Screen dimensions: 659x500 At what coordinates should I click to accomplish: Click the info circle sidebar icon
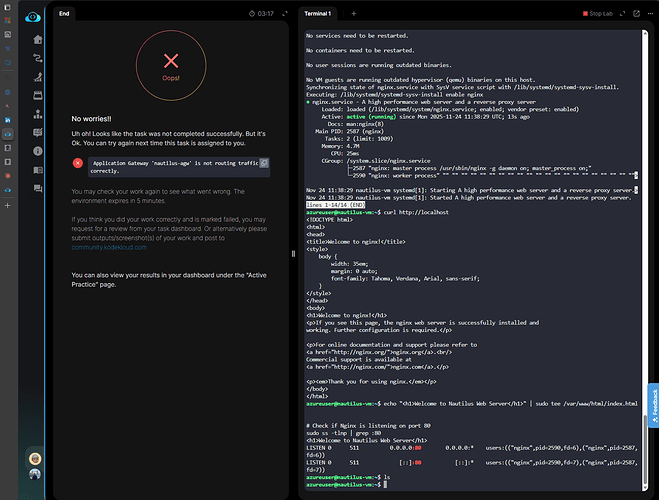click(37, 149)
